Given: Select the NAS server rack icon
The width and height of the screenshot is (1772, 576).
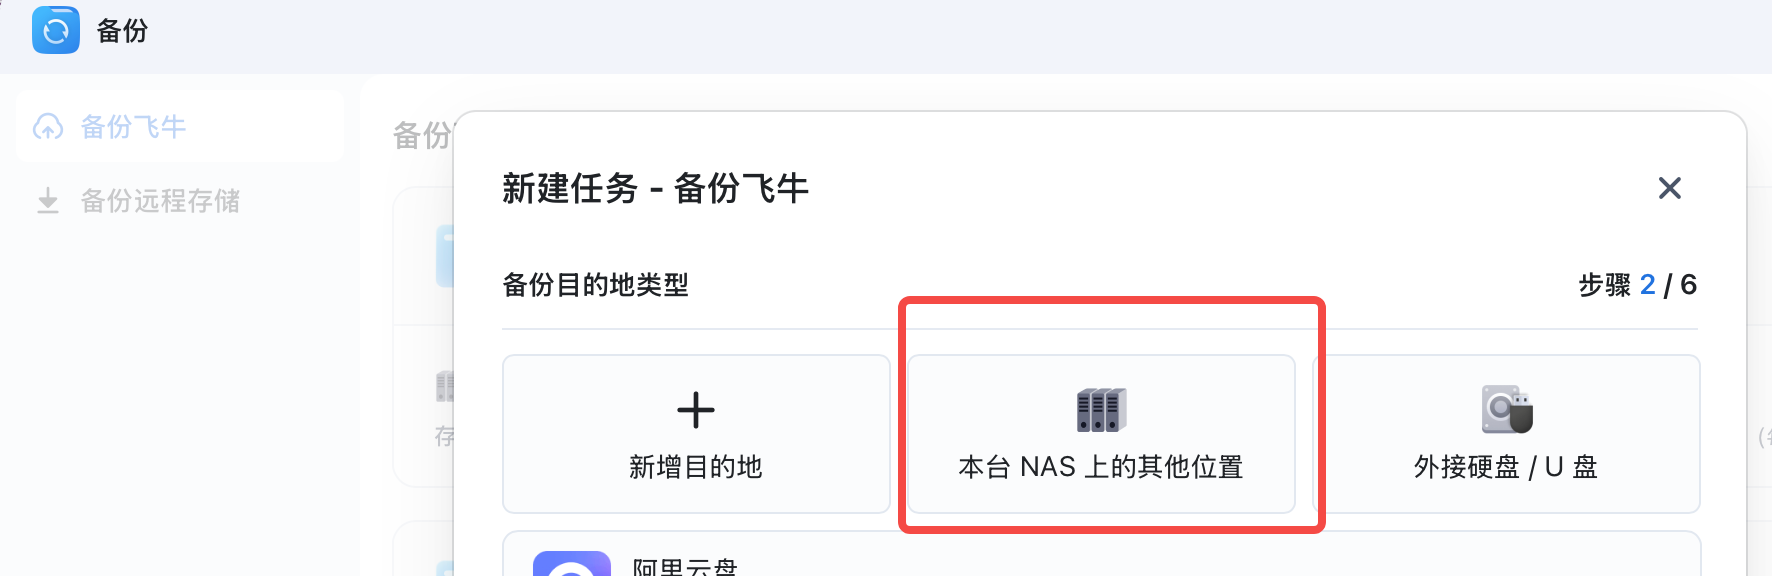Looking at the screenshot, I should (1101, 410).
